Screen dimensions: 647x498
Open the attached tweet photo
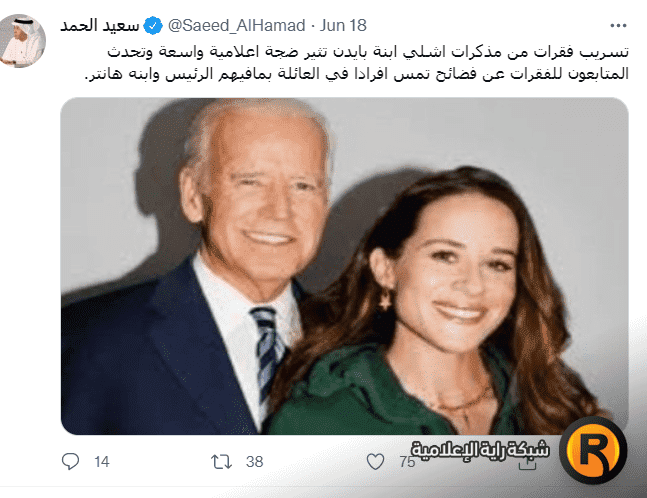tap(345, 266)
